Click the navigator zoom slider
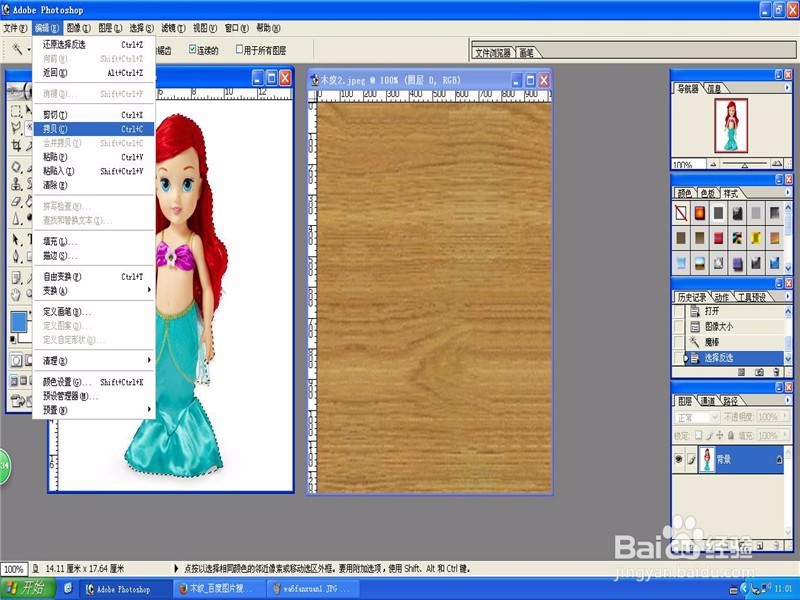The height and width of the screenshot is (600, 800). click(744, 164)
